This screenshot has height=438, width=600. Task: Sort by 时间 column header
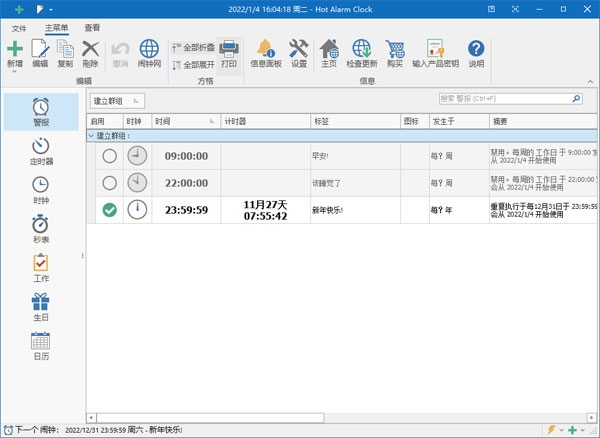[x=186, y=122]
